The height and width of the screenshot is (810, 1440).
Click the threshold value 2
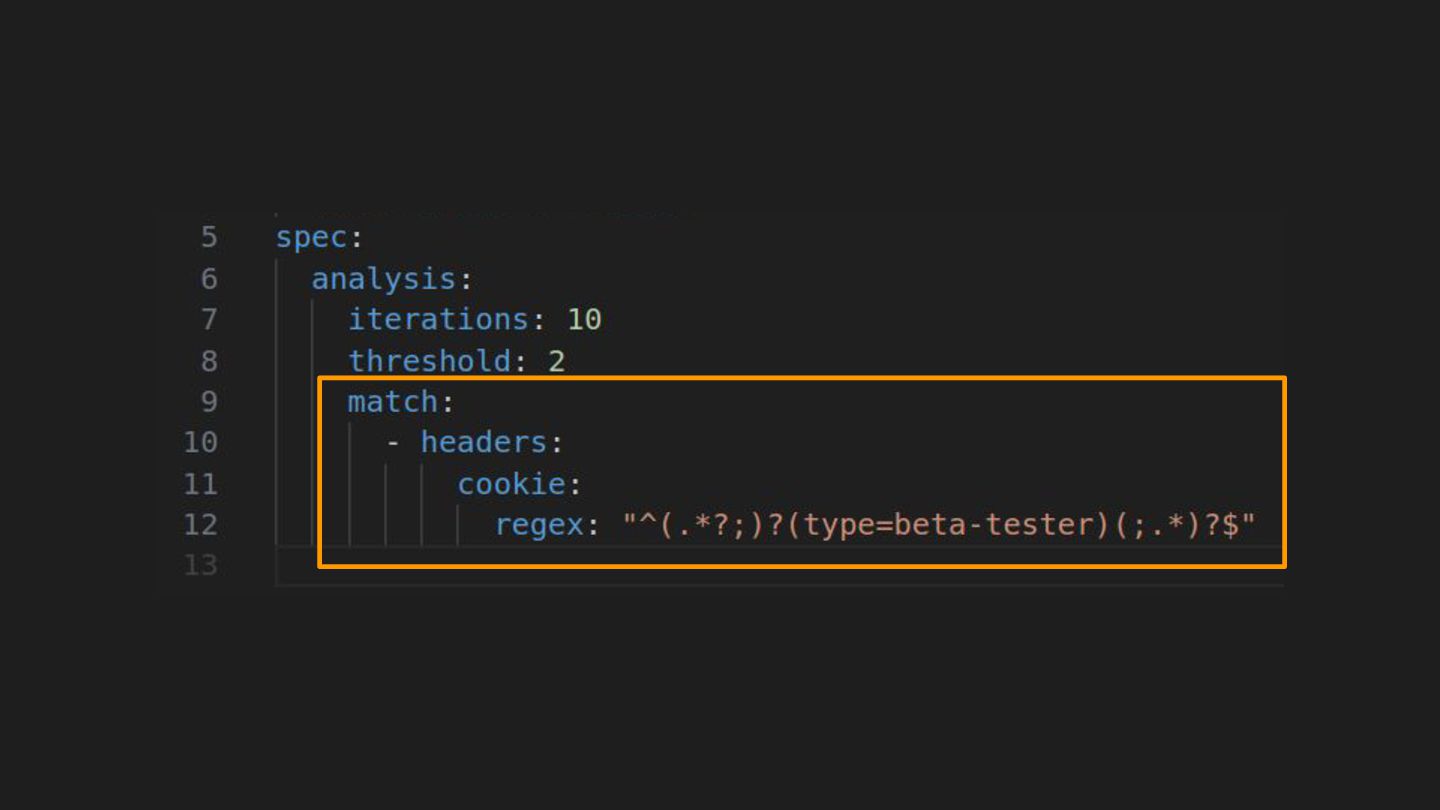click(557, 360)
